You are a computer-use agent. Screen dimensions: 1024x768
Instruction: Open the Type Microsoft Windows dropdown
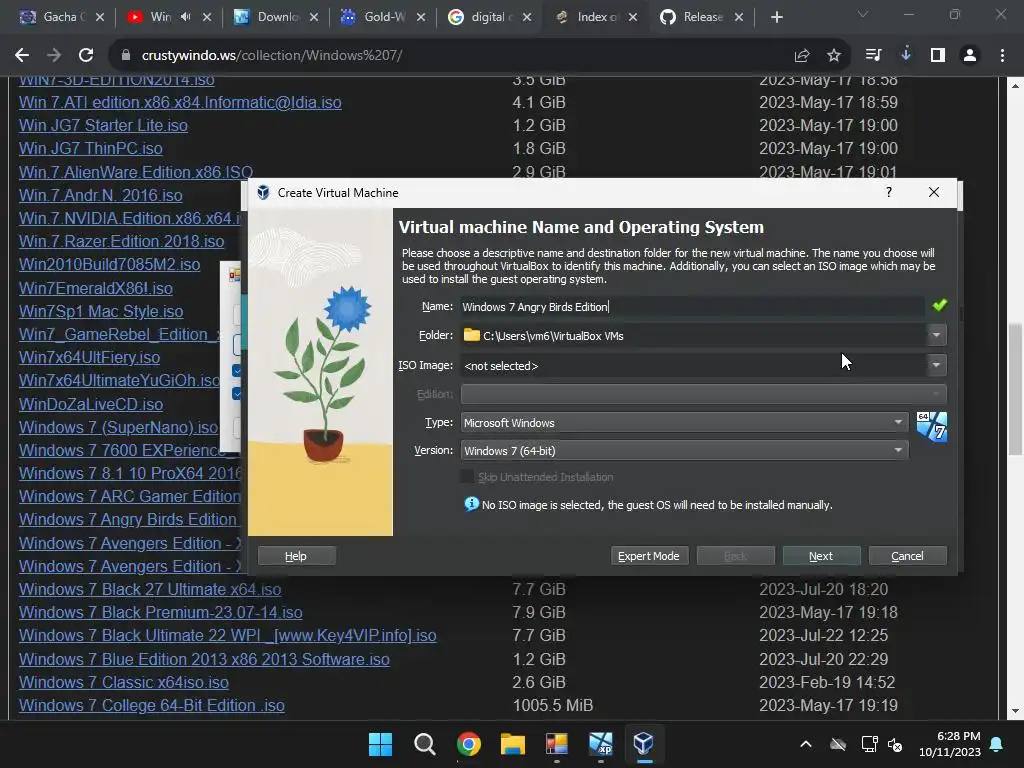(684, 423)
